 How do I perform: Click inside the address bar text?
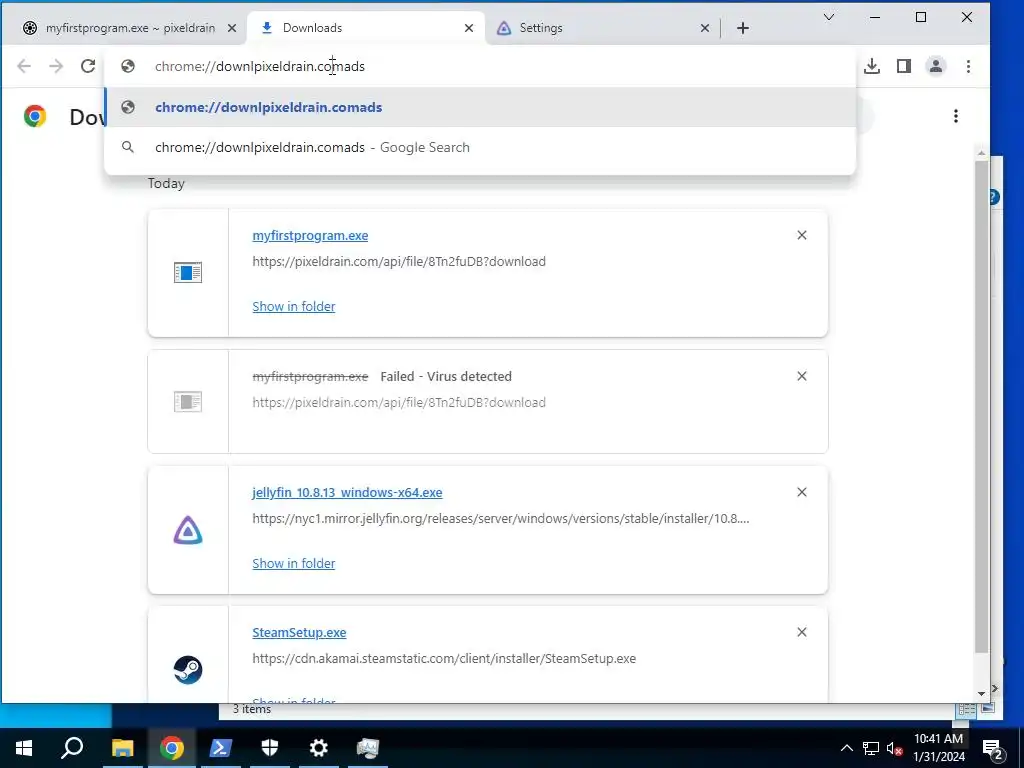(x=260, y=66)
